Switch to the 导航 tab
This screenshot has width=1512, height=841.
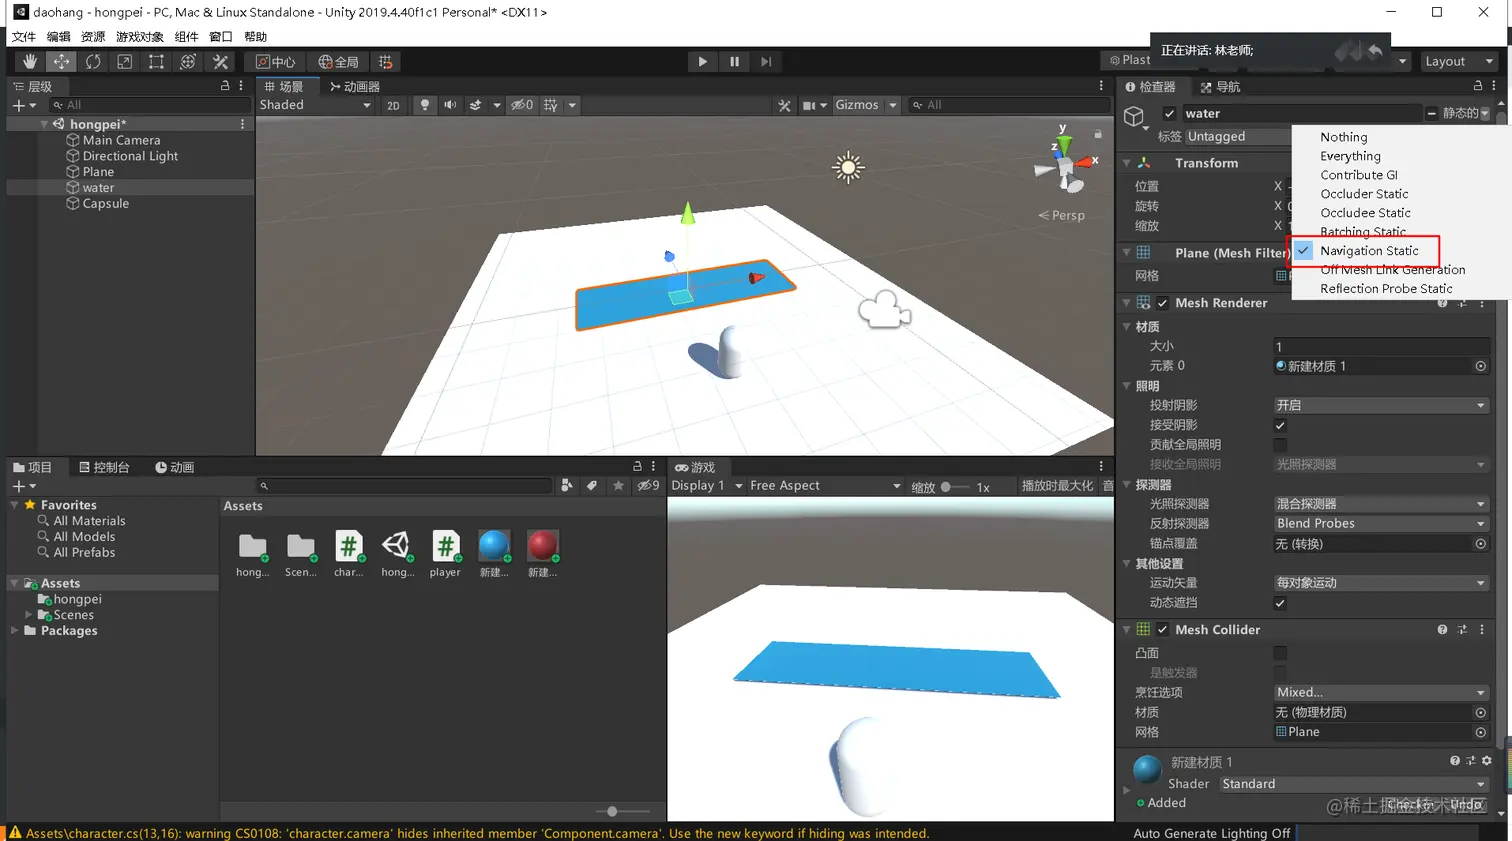click(x=1221, y=87)
